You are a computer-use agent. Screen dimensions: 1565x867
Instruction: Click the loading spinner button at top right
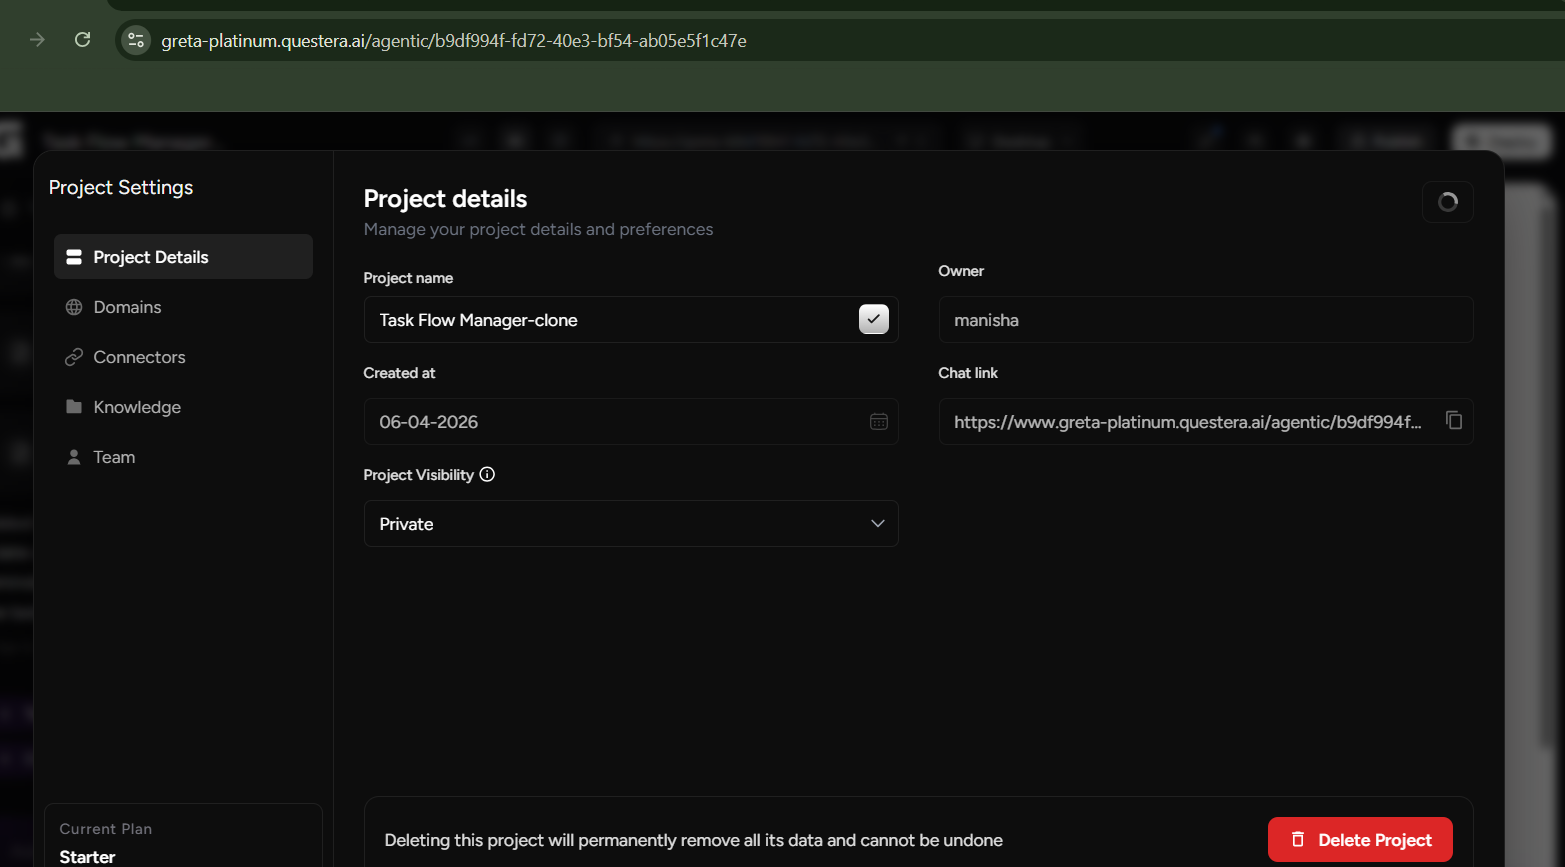coord(1447,202)
